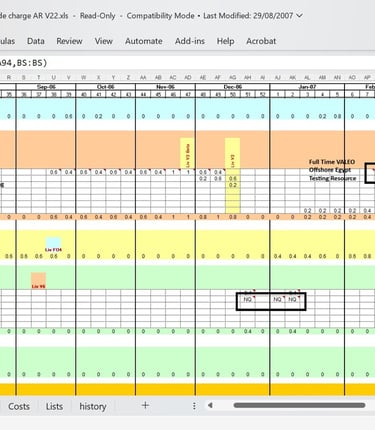Switch to the Costs sheet tab
The image size is (375, 430).
tap(19, 406)
